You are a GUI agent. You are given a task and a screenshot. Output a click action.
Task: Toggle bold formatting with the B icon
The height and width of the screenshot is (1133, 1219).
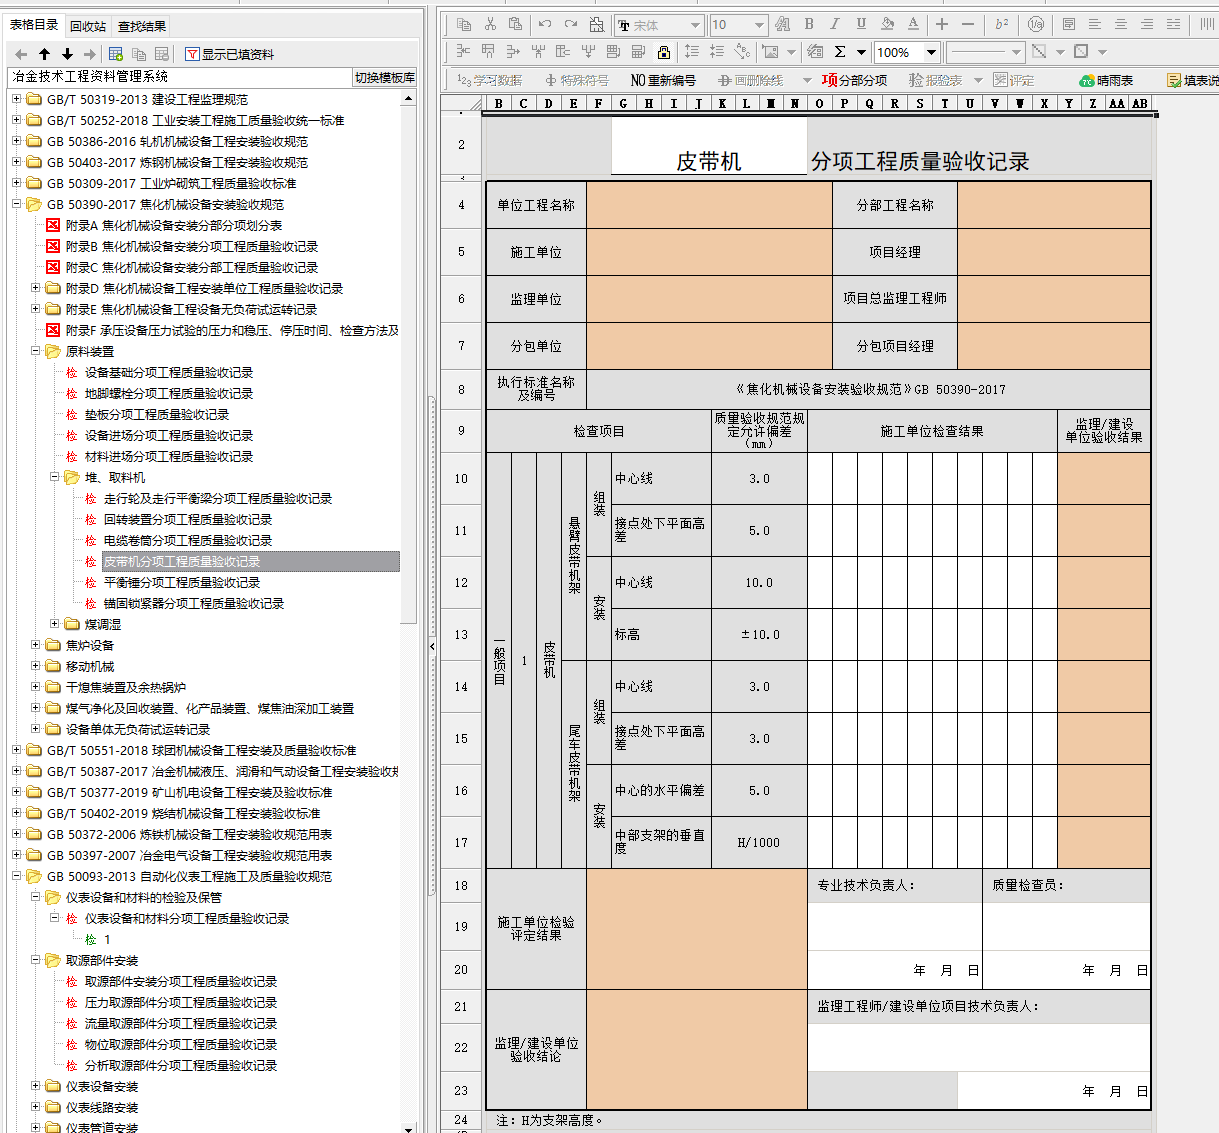[x=809, y=24]
